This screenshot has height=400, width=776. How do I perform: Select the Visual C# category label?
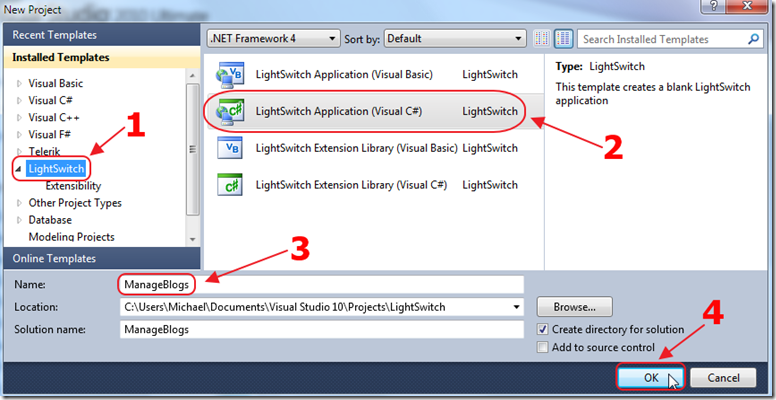[x=50, y=100]
